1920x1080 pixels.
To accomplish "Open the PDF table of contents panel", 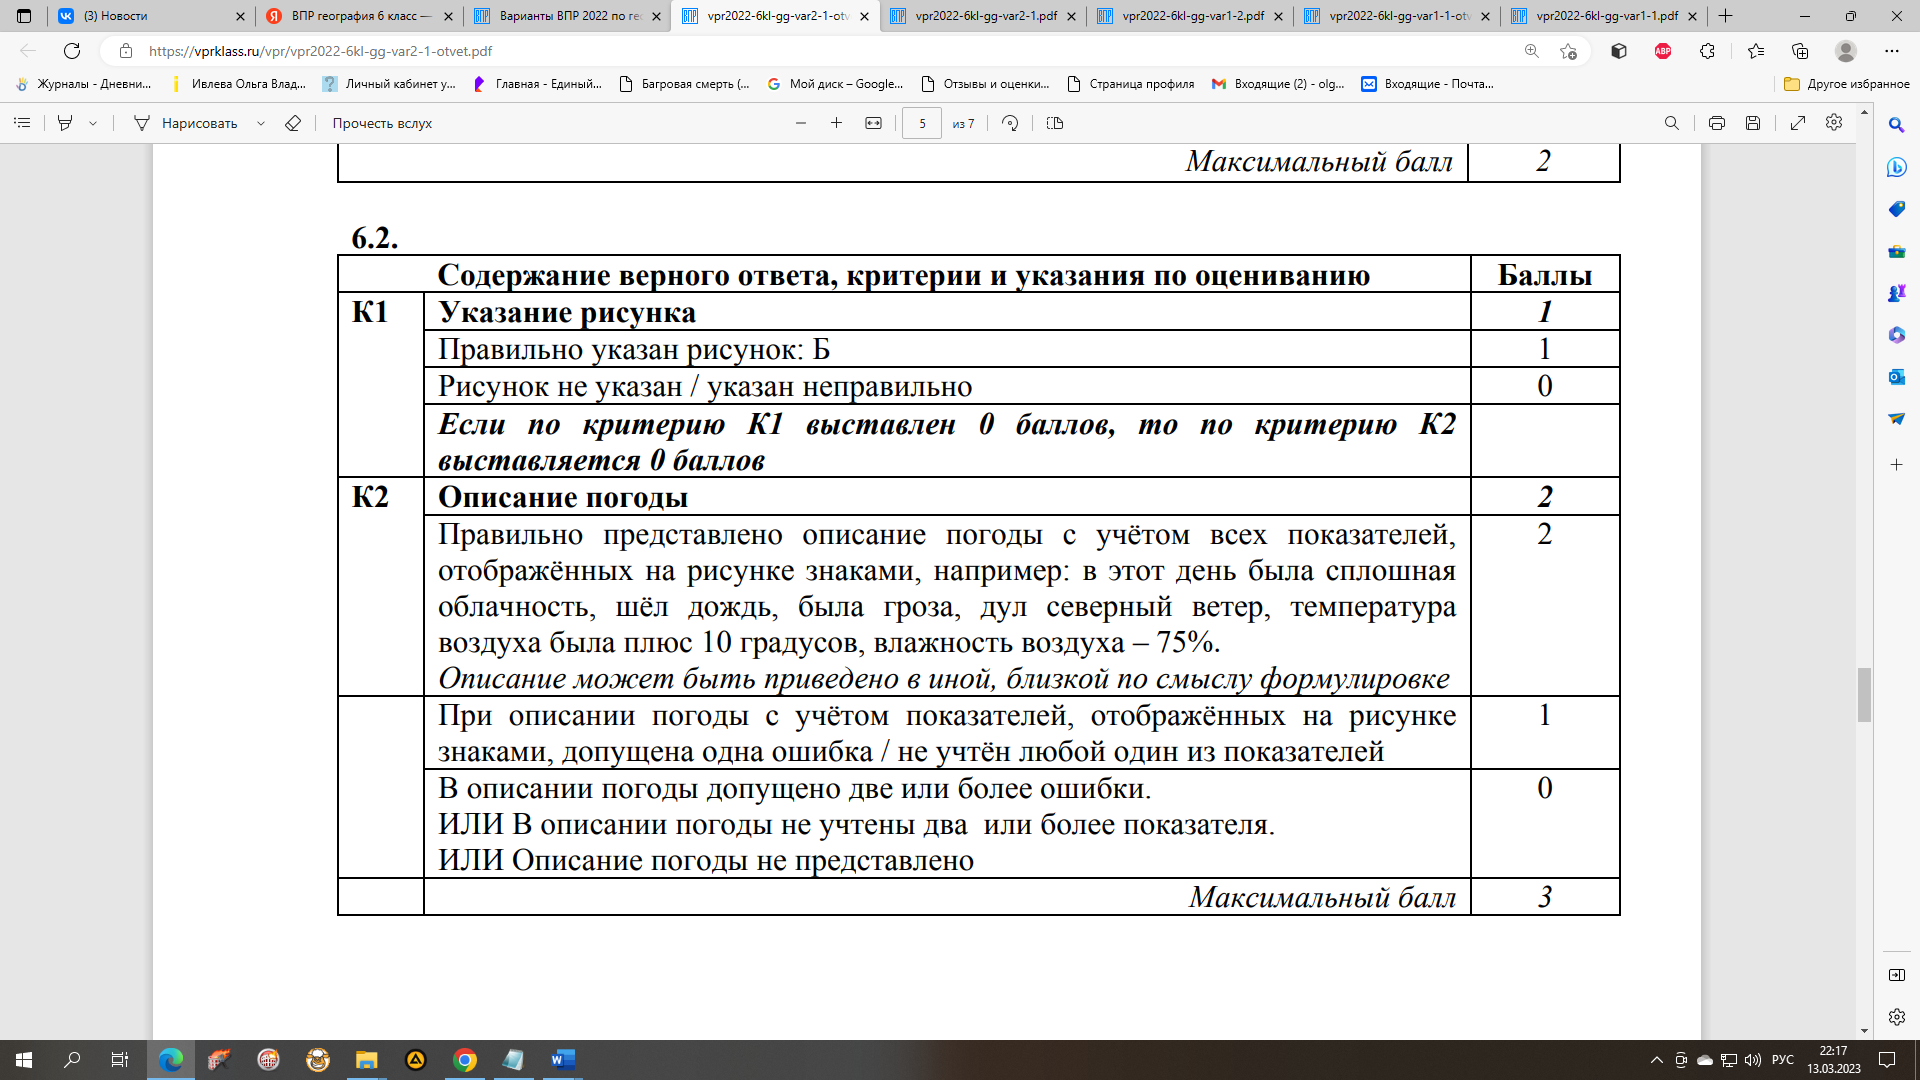I will tap(22, 123).
